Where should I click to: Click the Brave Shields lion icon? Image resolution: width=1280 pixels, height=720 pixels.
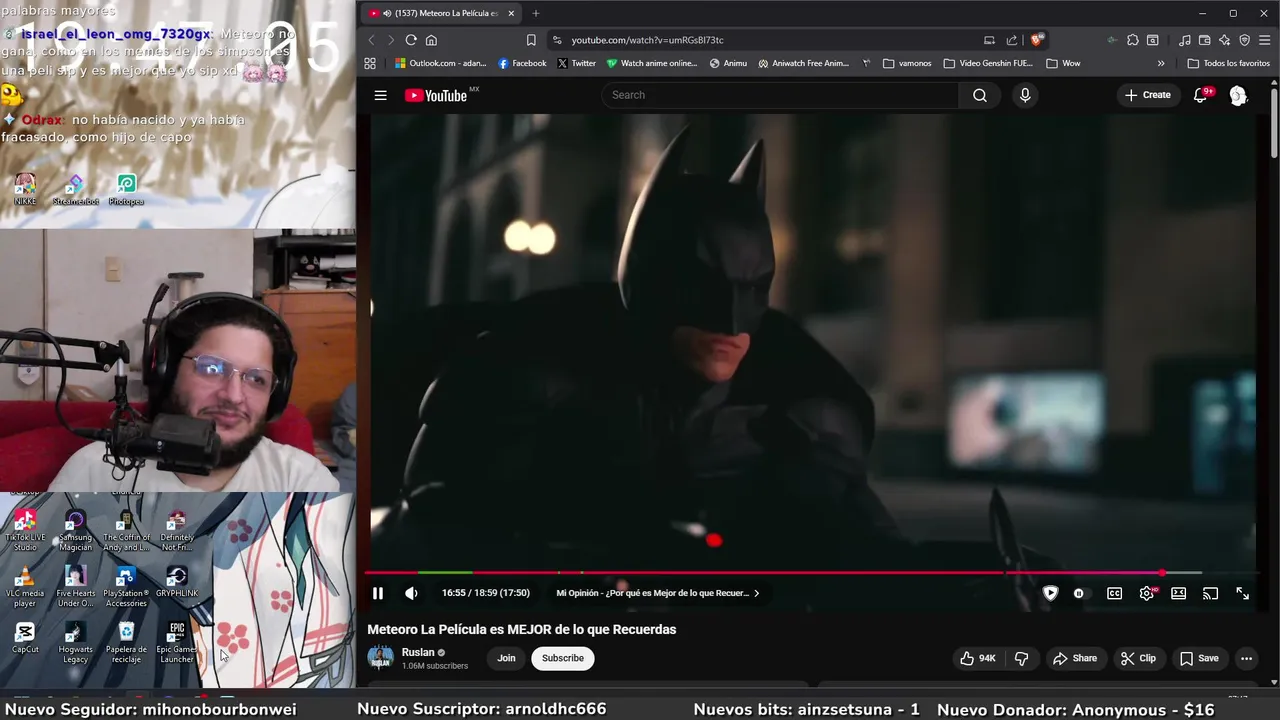1037,40
